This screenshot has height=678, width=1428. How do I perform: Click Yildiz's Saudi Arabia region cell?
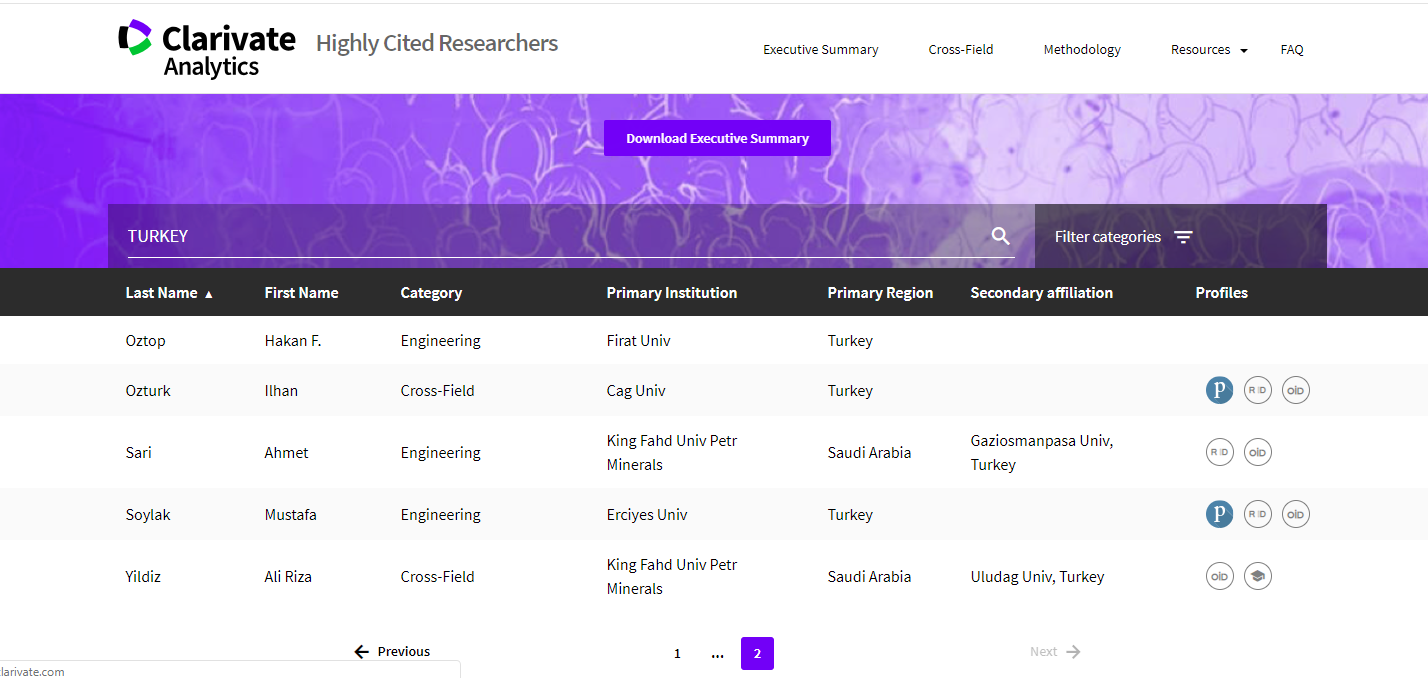coord(869,576)
